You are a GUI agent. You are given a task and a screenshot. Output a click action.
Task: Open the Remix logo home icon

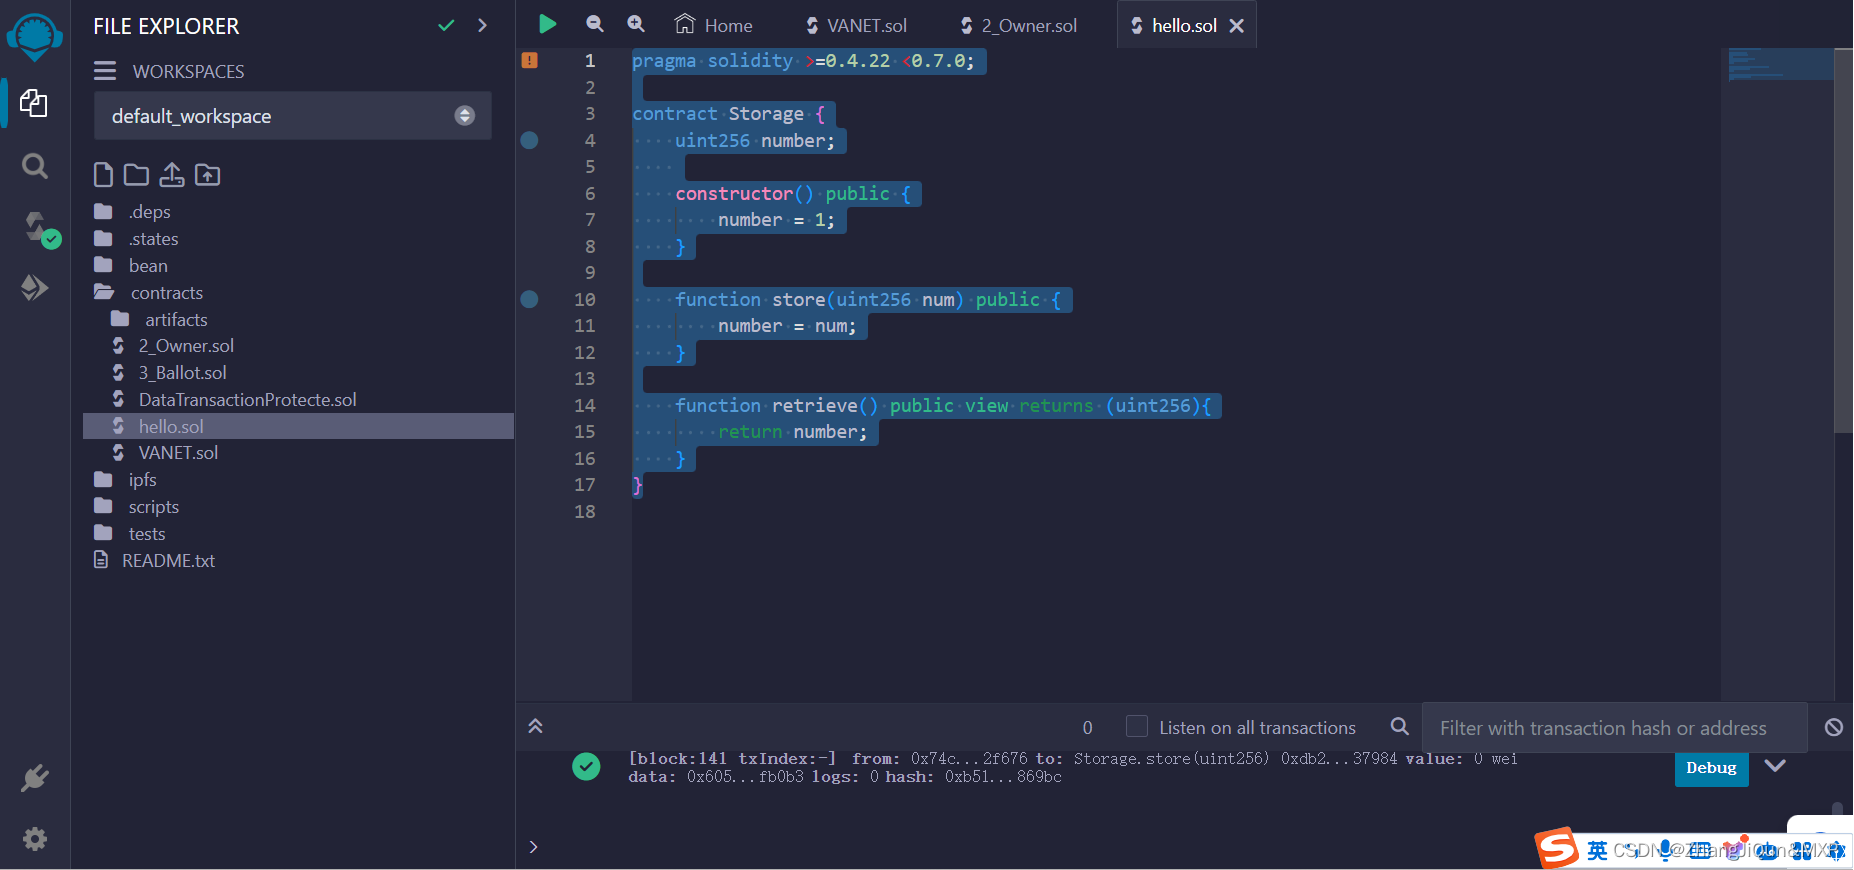35,37
